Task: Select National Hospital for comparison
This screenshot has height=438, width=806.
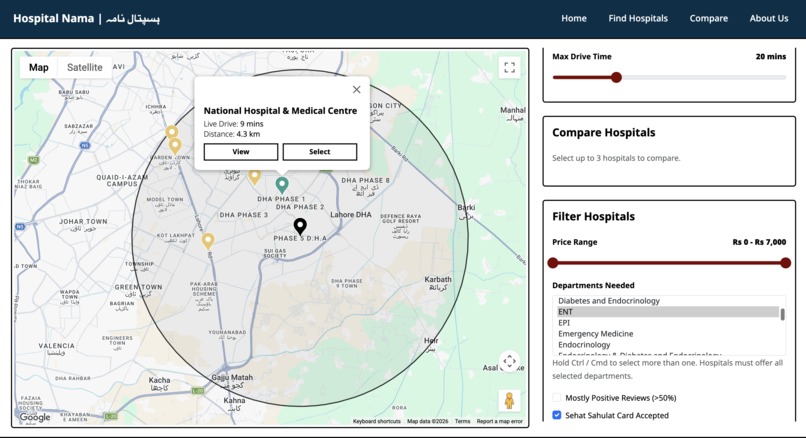Action: pos(320,152)
